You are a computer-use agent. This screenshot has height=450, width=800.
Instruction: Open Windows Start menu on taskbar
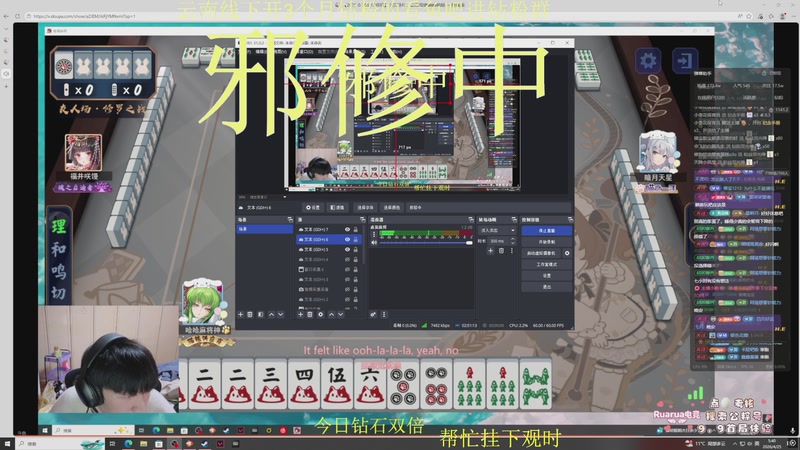[x=7, y=444]
